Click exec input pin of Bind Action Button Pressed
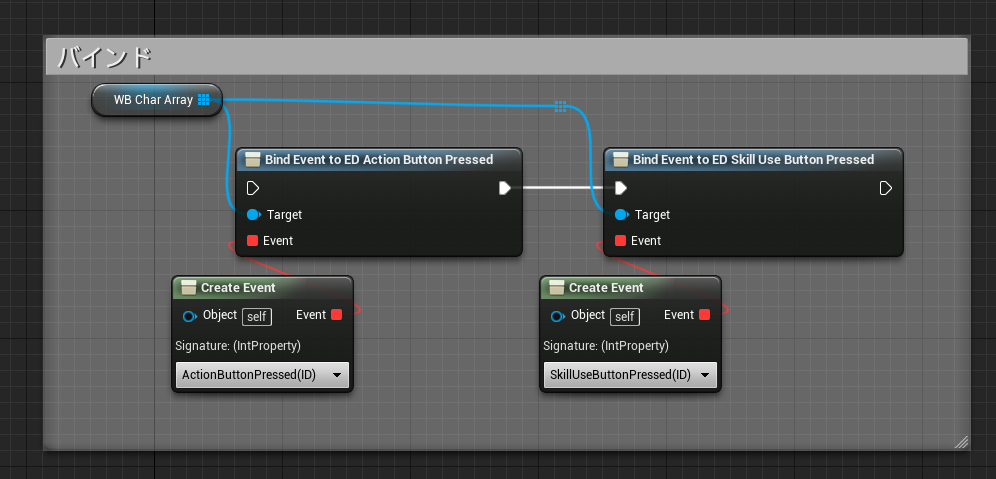The width and height of the screenshot is (996, 479). (x=253, y=188)
